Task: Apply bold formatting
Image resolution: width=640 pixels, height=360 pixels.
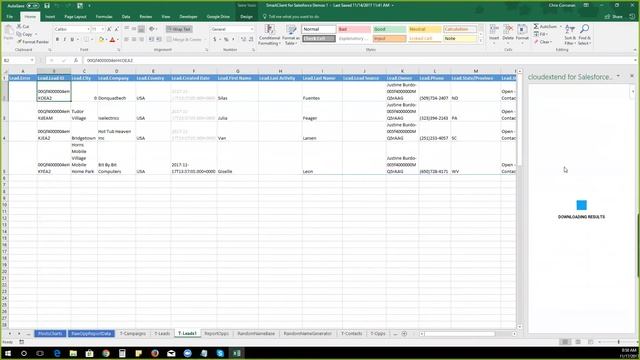Action: pos(57,40)
